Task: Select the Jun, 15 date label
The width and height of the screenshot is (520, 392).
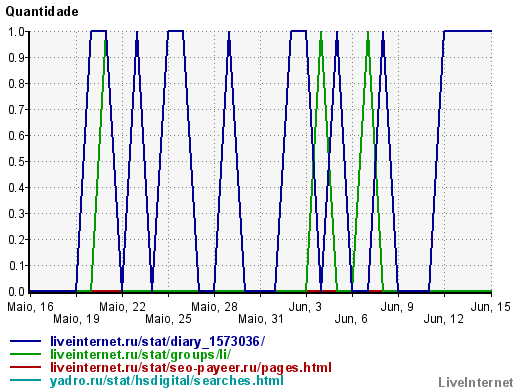Action: 490,307
